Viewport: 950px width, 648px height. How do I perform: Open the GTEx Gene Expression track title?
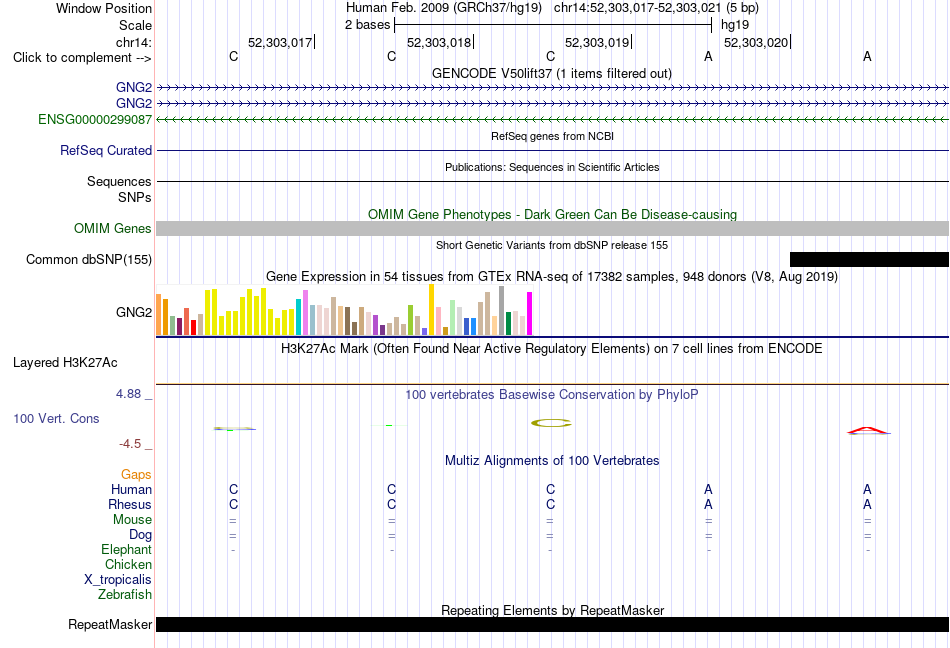click(x=552, y=277)
